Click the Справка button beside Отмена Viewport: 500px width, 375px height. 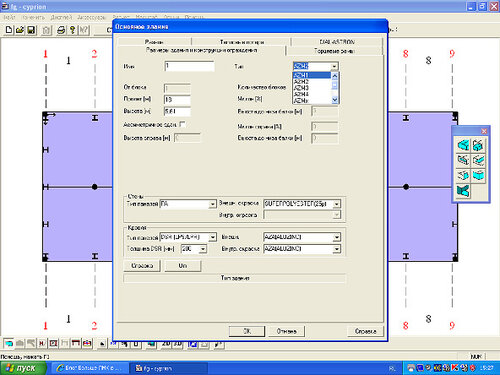point(365,331)
